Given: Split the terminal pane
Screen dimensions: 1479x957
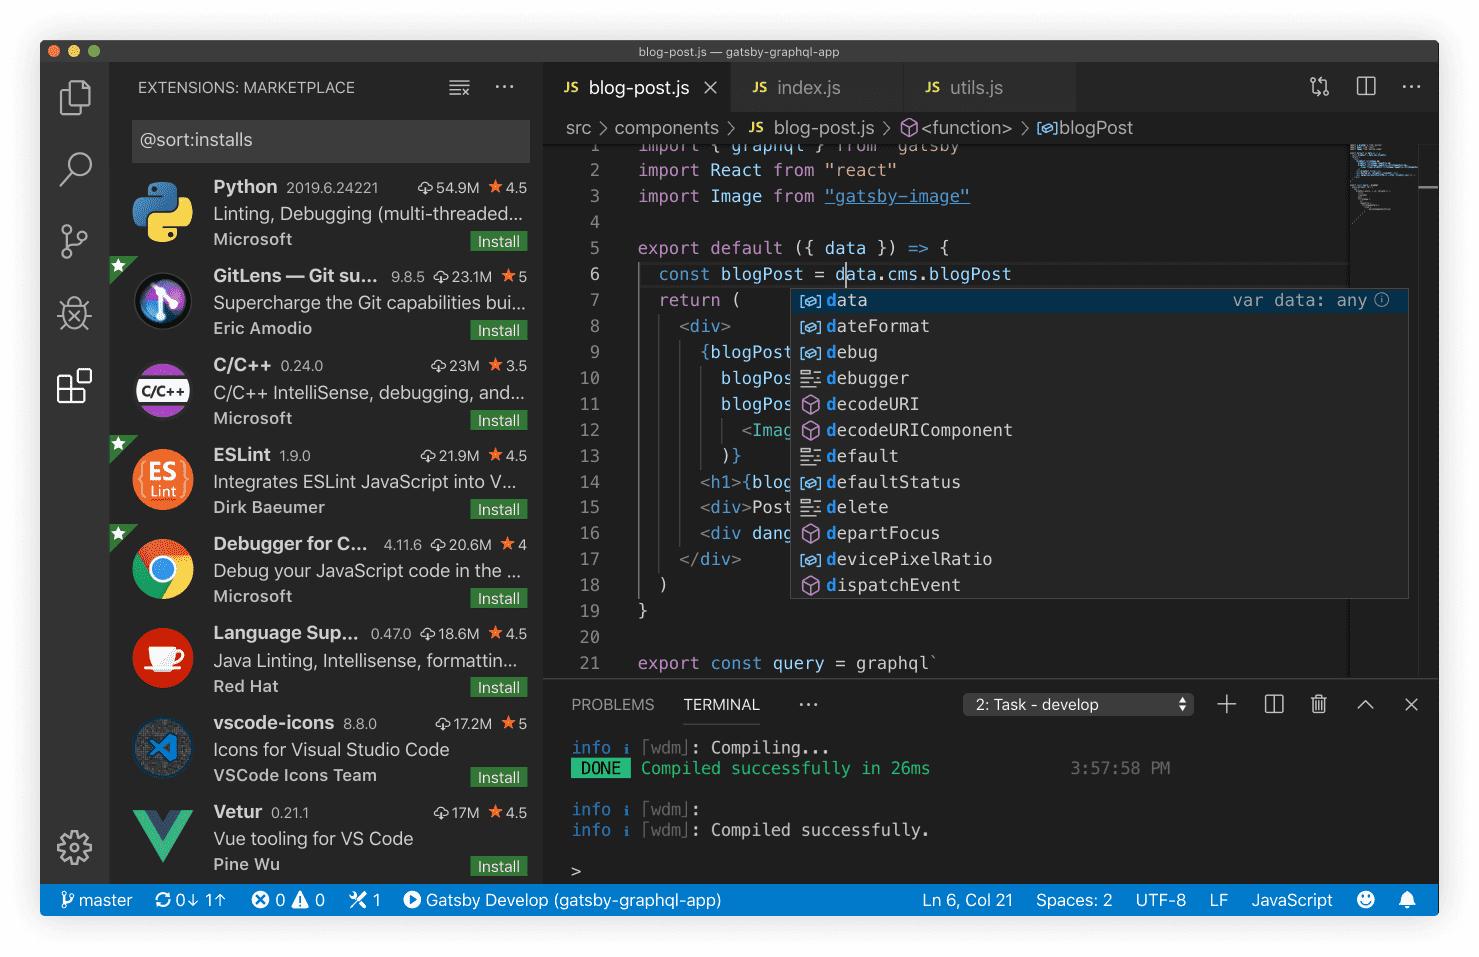Looking at the screenshot, I should (1273, 705).
